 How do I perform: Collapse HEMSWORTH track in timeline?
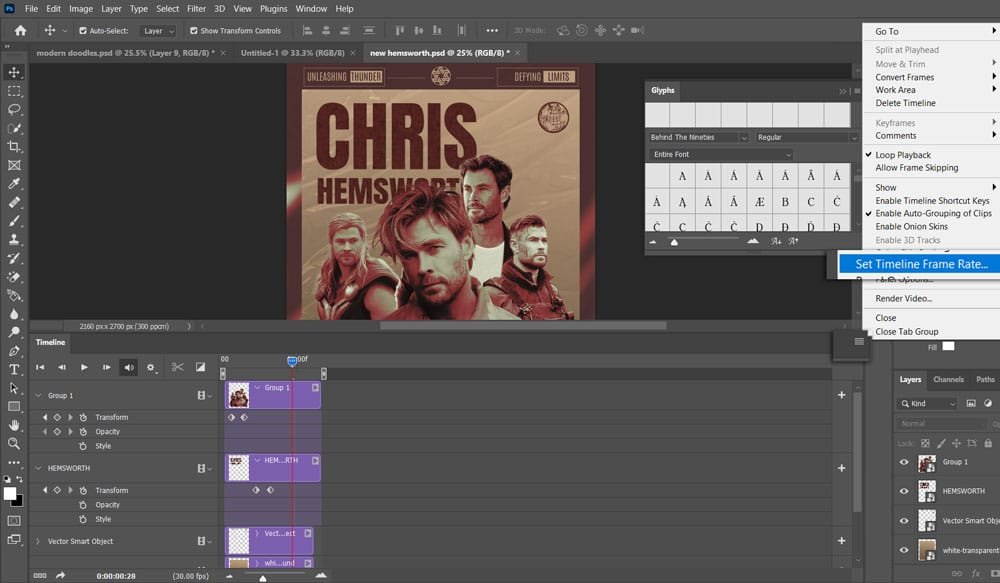[x=38, y=468]
